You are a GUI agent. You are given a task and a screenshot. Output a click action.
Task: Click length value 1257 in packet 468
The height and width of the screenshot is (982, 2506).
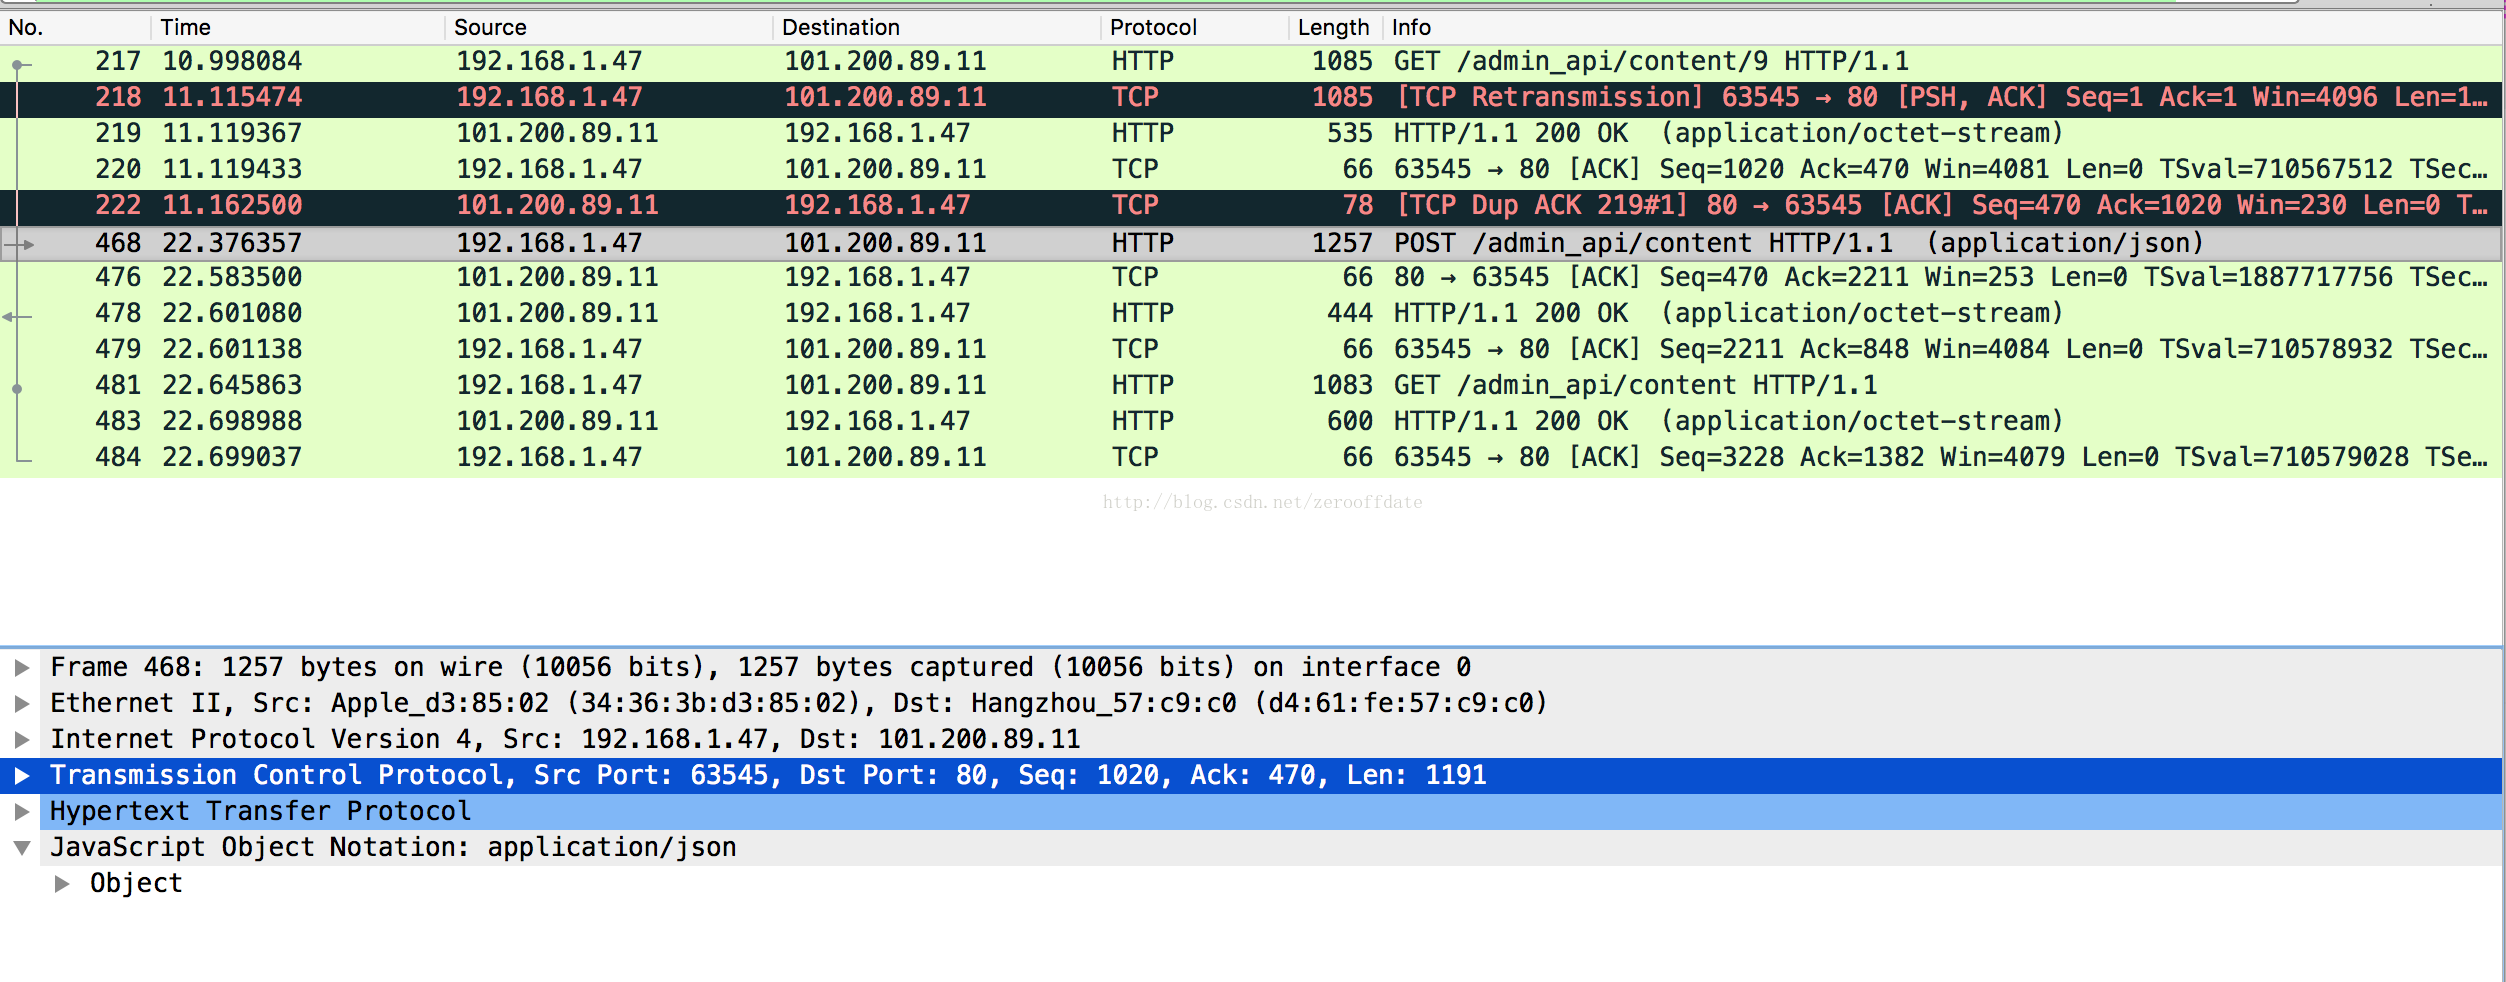(x=1342, y=243)
